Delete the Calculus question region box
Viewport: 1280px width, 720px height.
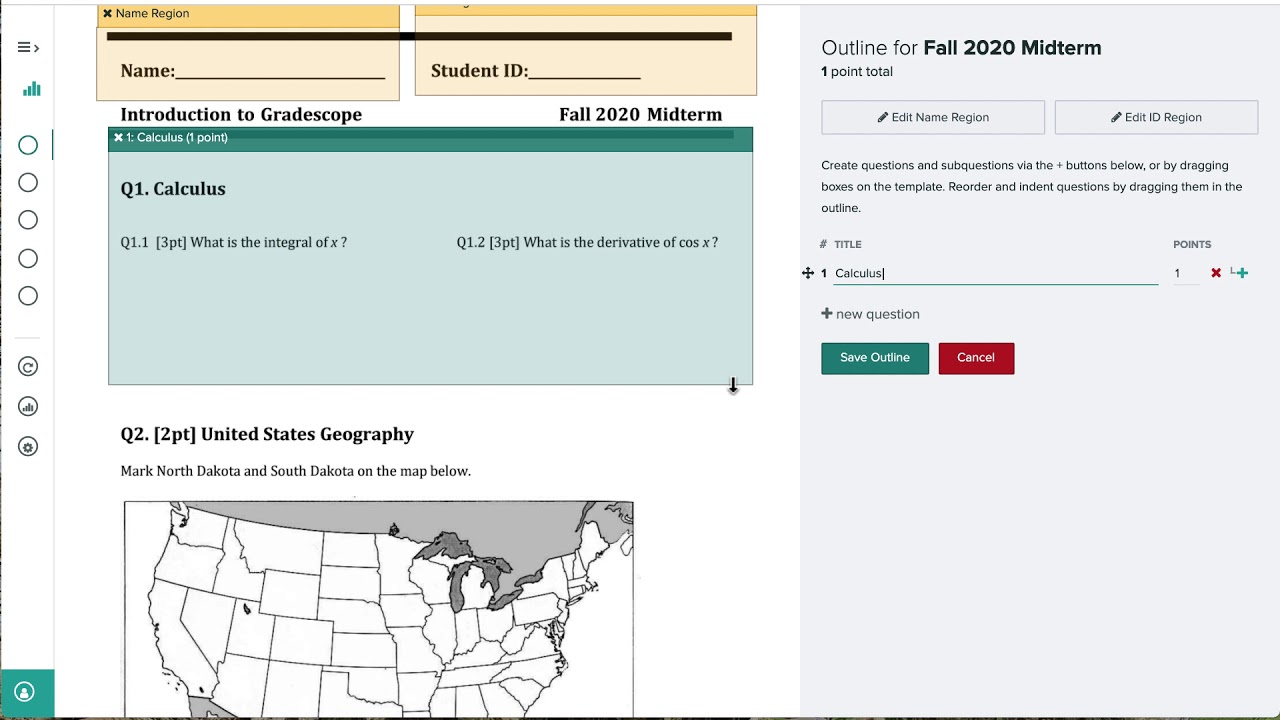click(119, 138)
